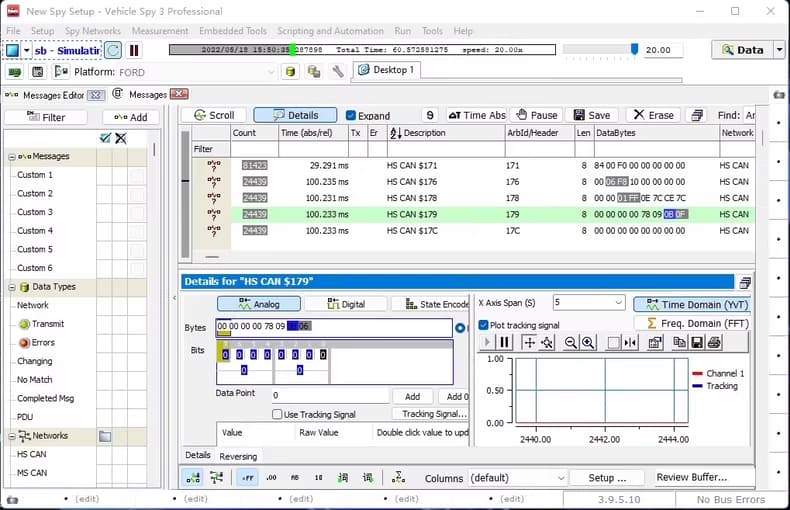
Task: Enable the Use Tracking Signal checkbox
Action: tap(277, 414)
